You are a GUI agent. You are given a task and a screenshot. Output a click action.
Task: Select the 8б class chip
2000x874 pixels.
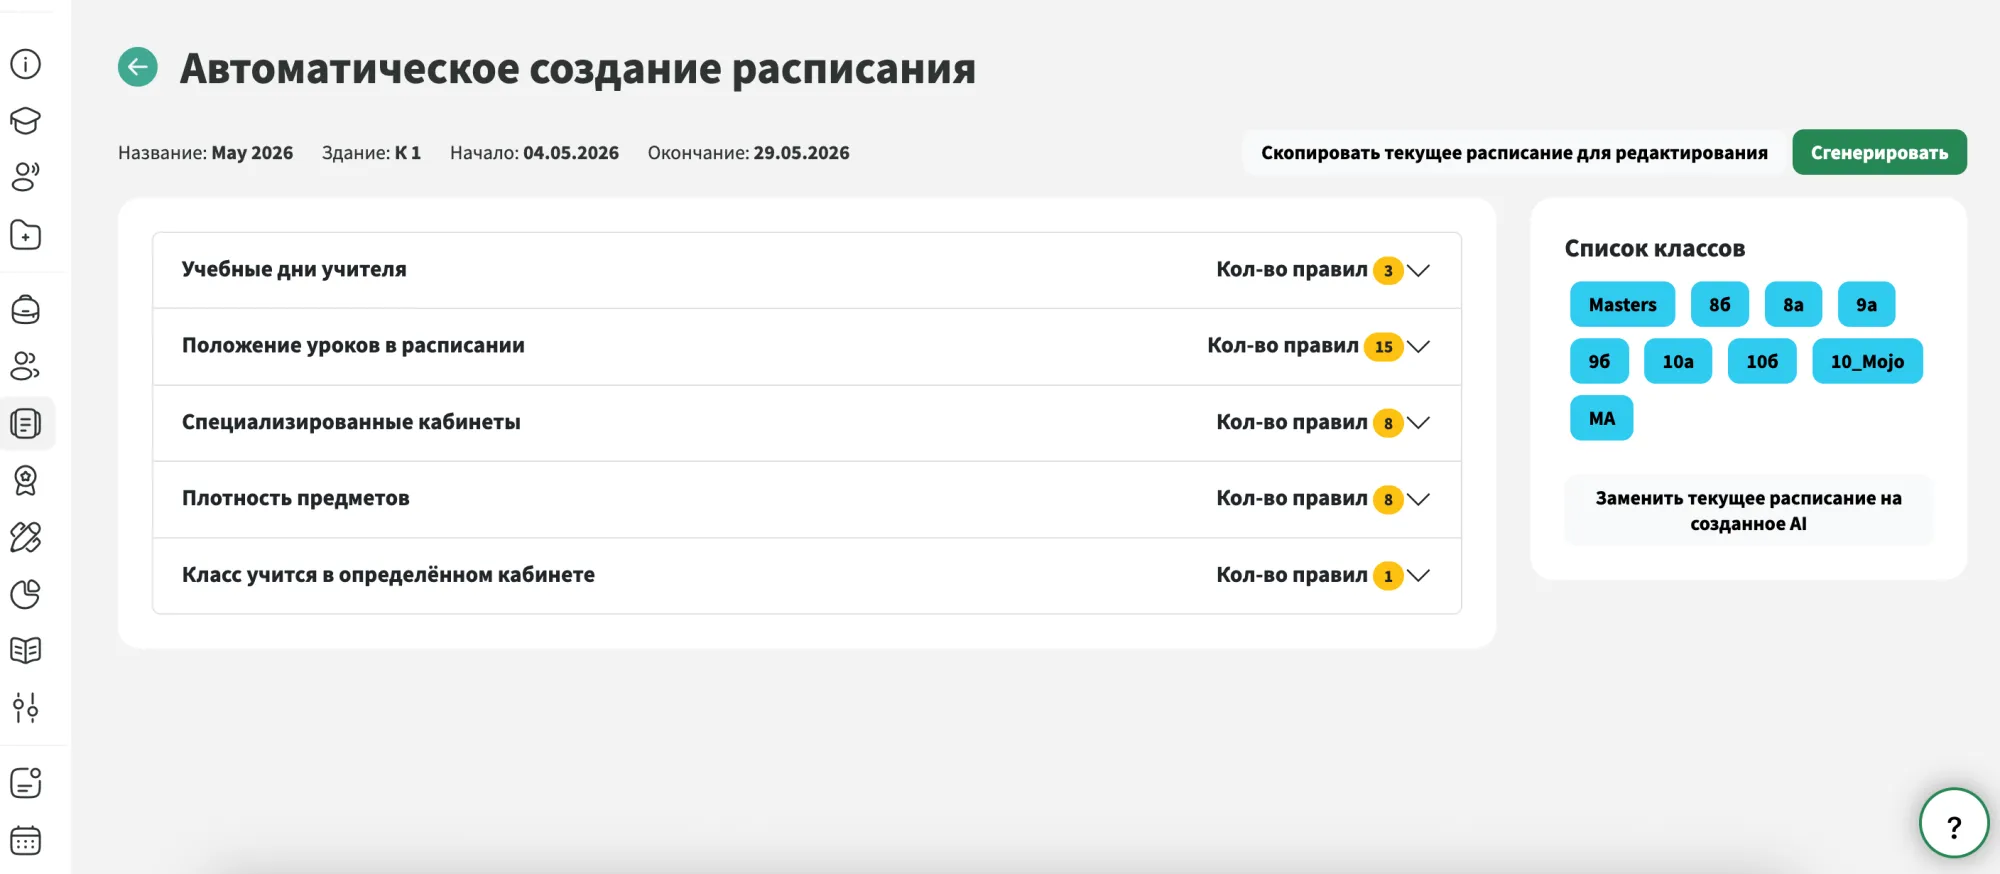click(x=1719, y=304)
